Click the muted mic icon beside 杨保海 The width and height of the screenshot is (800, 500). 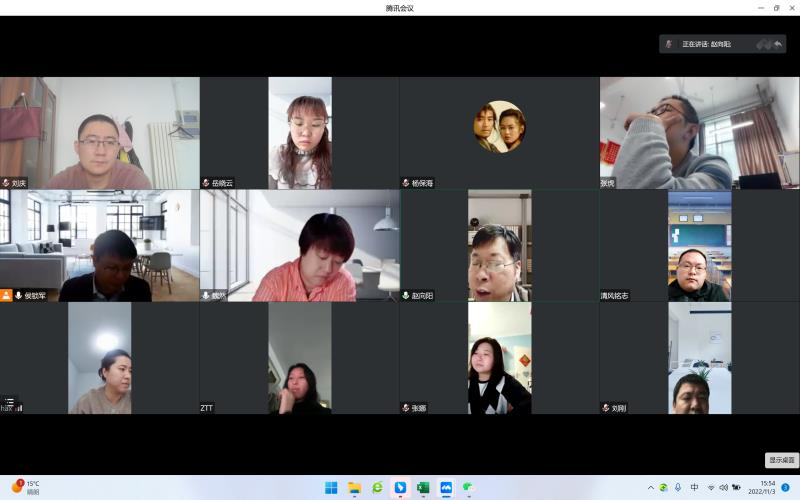[x=406, y=183]
